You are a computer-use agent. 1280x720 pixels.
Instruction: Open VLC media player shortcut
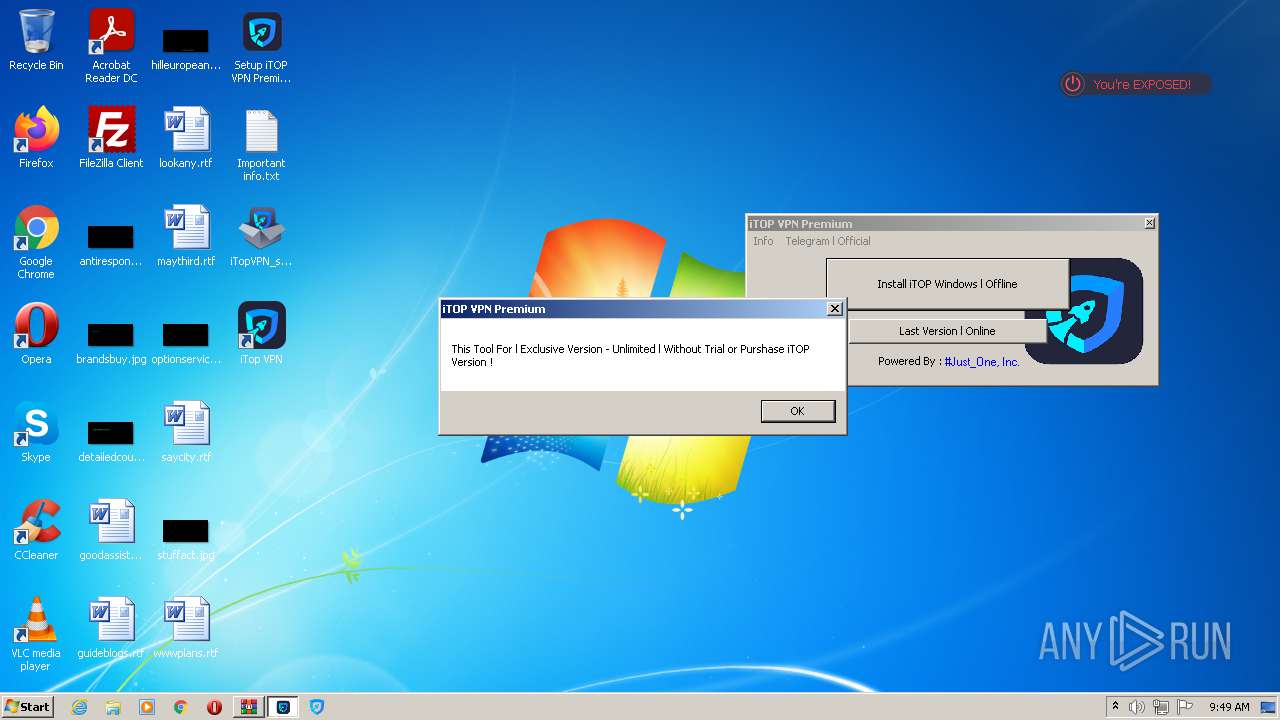[x=36, y=634]
